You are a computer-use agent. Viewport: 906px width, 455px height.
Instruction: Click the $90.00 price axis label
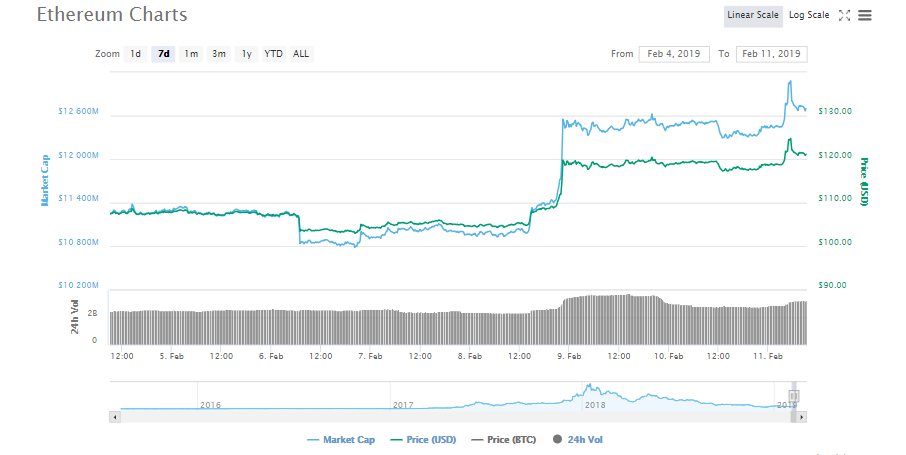click(833, 285)
